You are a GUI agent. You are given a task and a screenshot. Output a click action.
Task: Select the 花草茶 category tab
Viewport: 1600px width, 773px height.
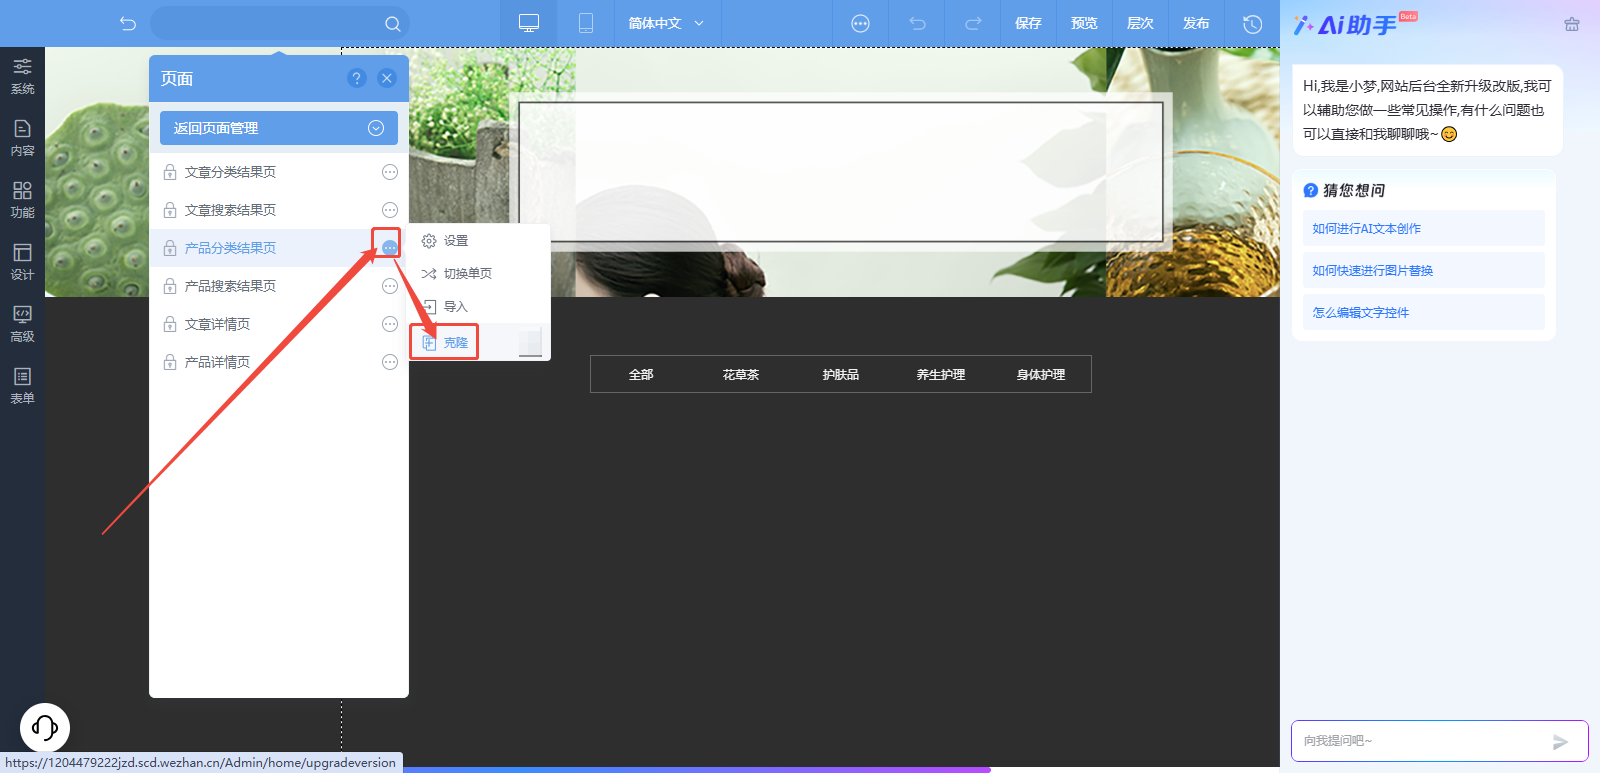tap(741, 374)
